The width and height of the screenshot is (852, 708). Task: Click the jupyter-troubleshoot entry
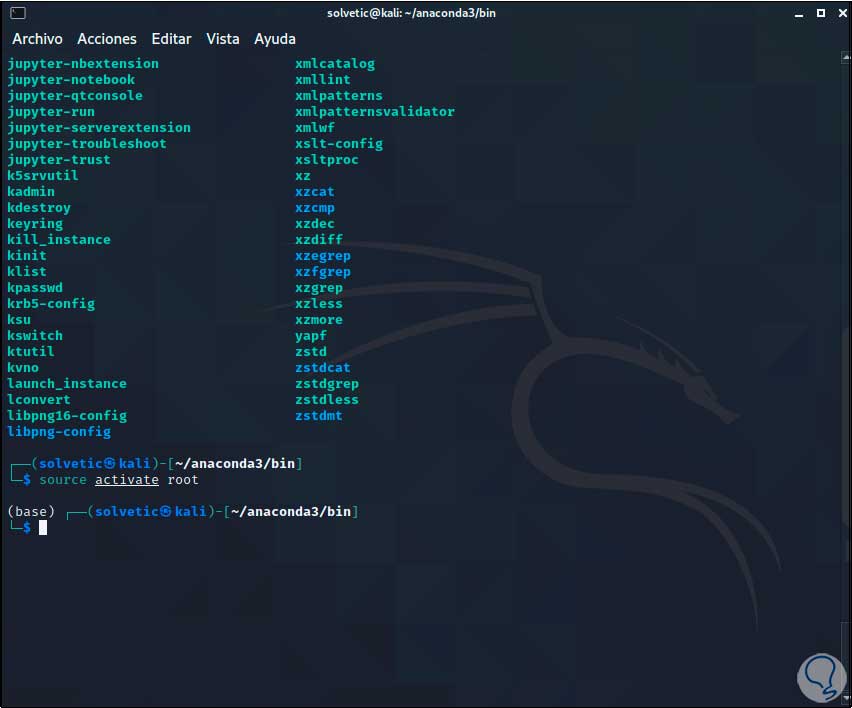tap(87, 144)
